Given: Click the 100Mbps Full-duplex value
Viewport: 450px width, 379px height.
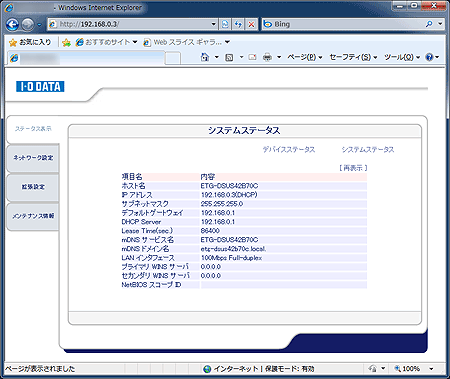Looking at the screenshot, I should 231,258.
